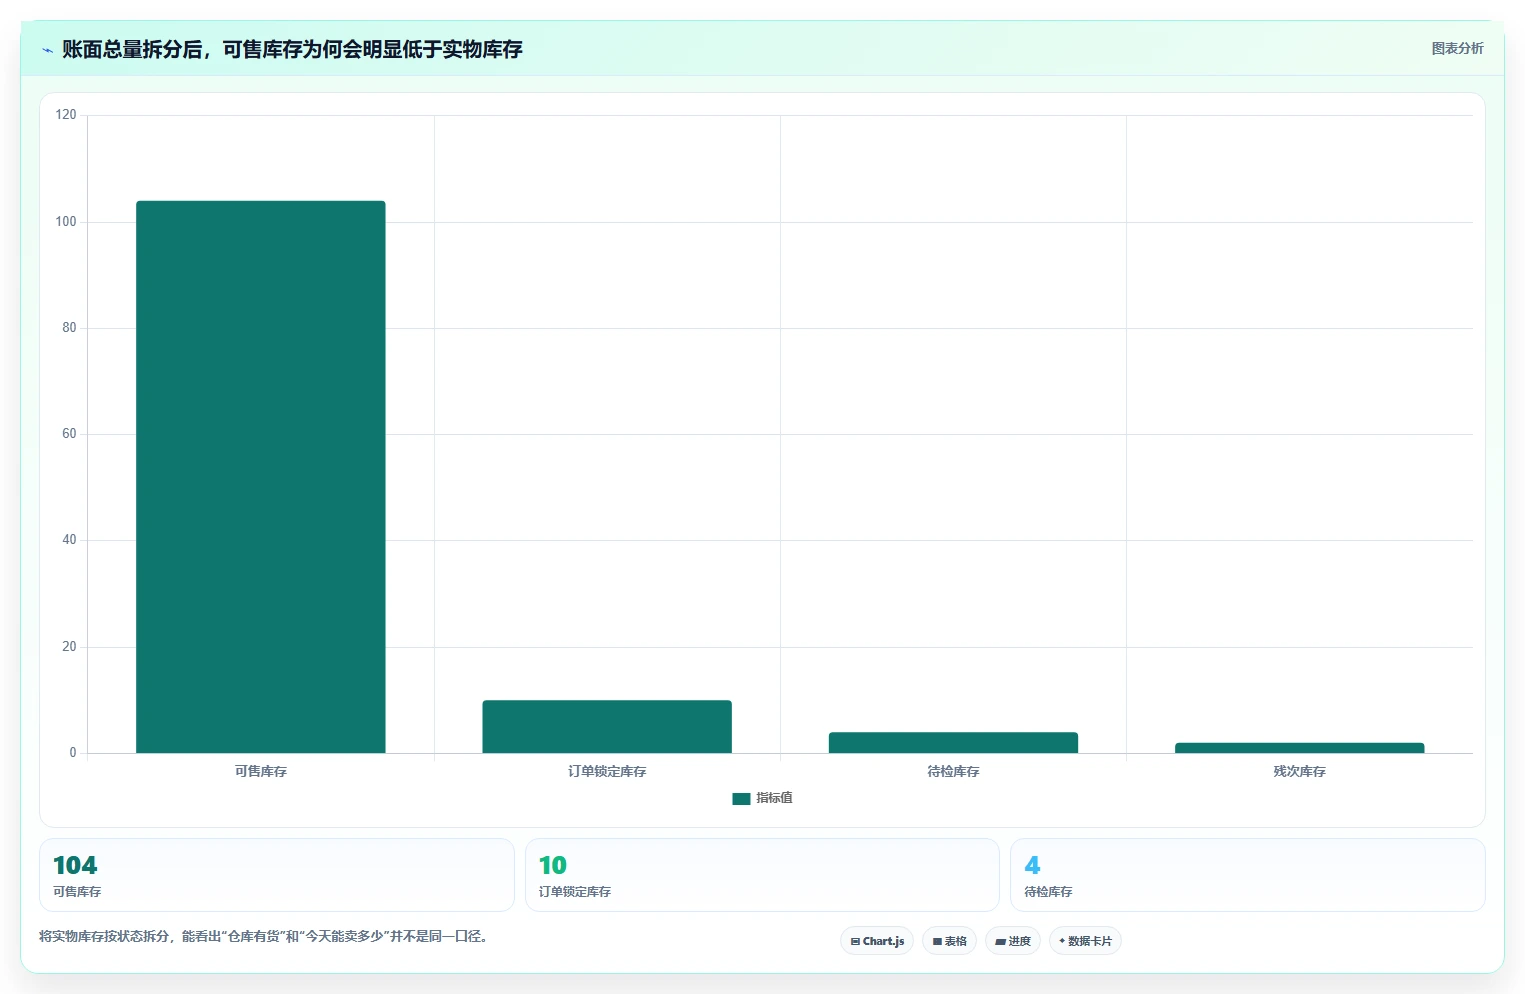Click the 待检库存 bar in chart
Image resolution: width=1525 pixels, height=994 pixels.
tap(953, 742)
